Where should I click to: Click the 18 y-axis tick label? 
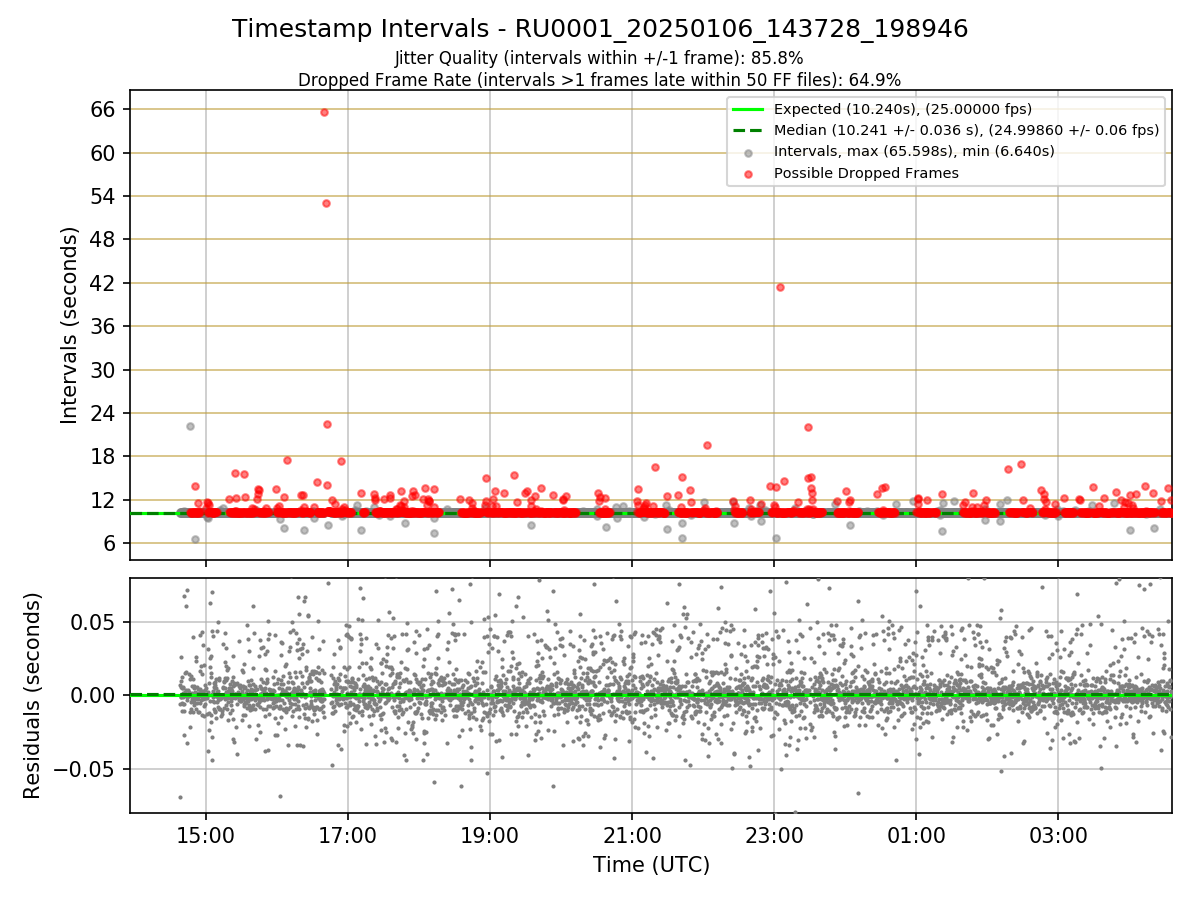[x=105, y=456]
